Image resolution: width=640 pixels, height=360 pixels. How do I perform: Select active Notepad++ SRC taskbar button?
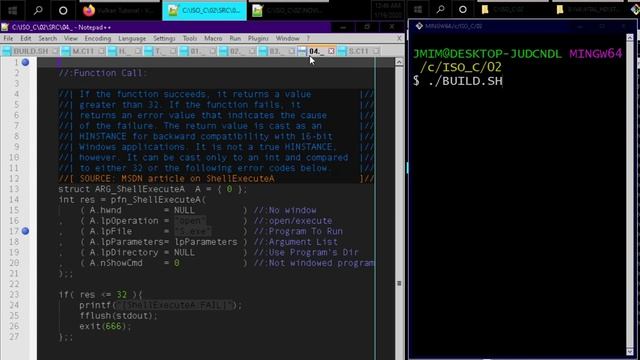[x=204, y=11]
